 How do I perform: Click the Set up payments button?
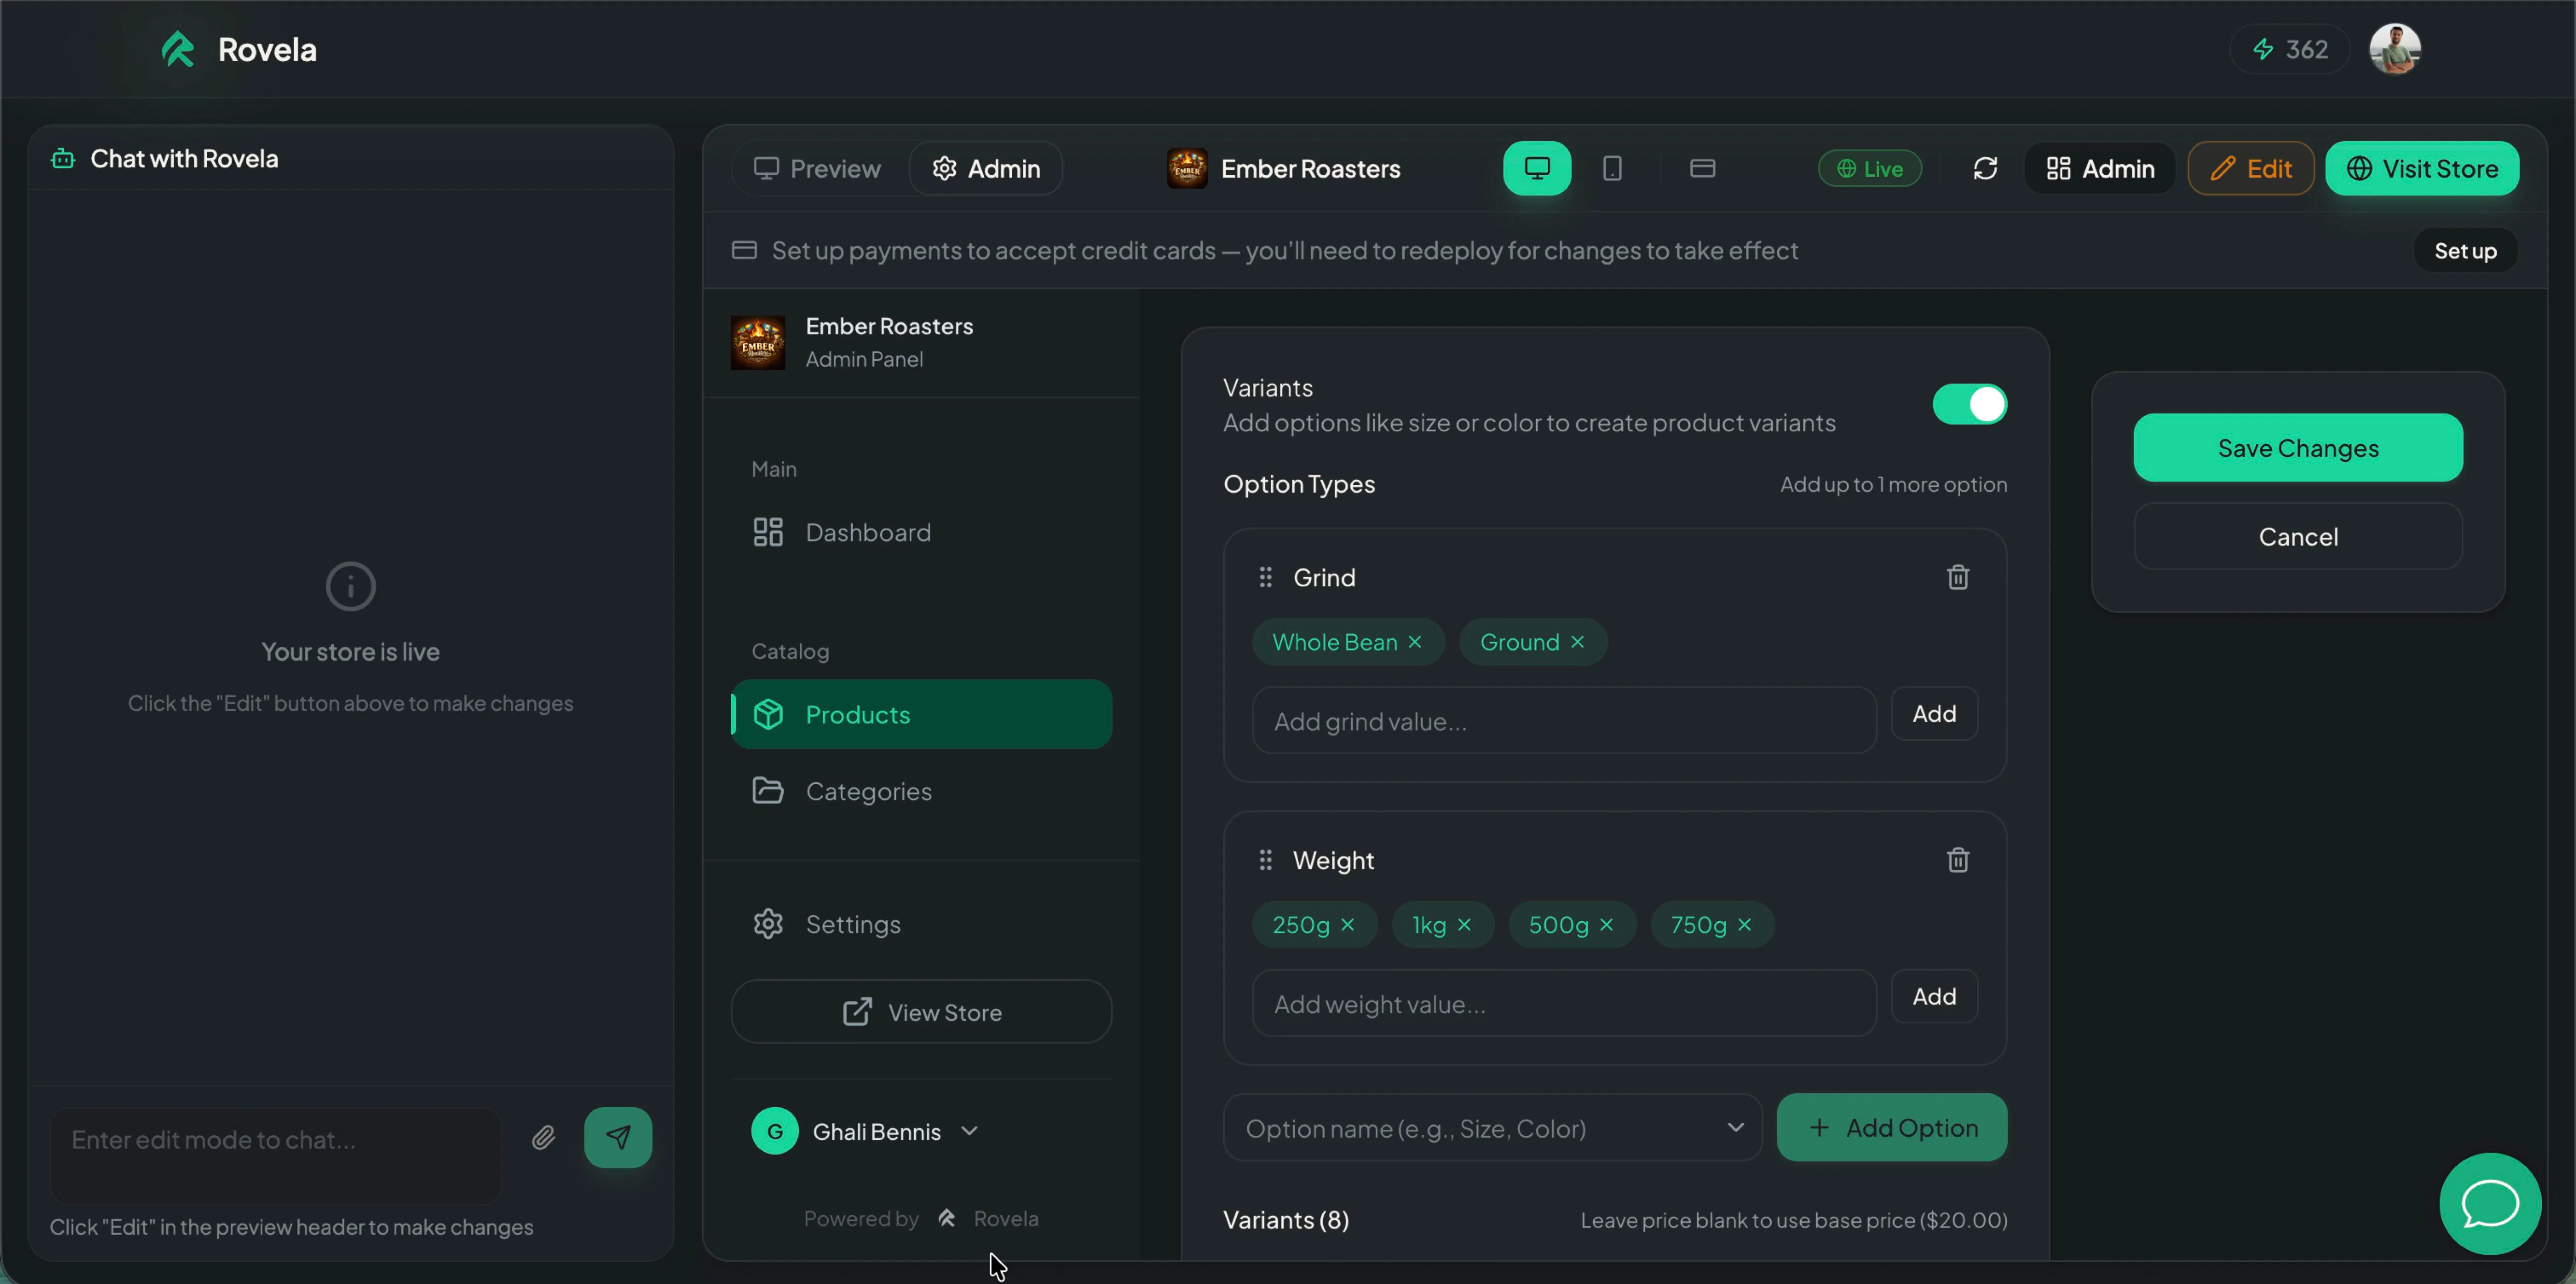2465,250
